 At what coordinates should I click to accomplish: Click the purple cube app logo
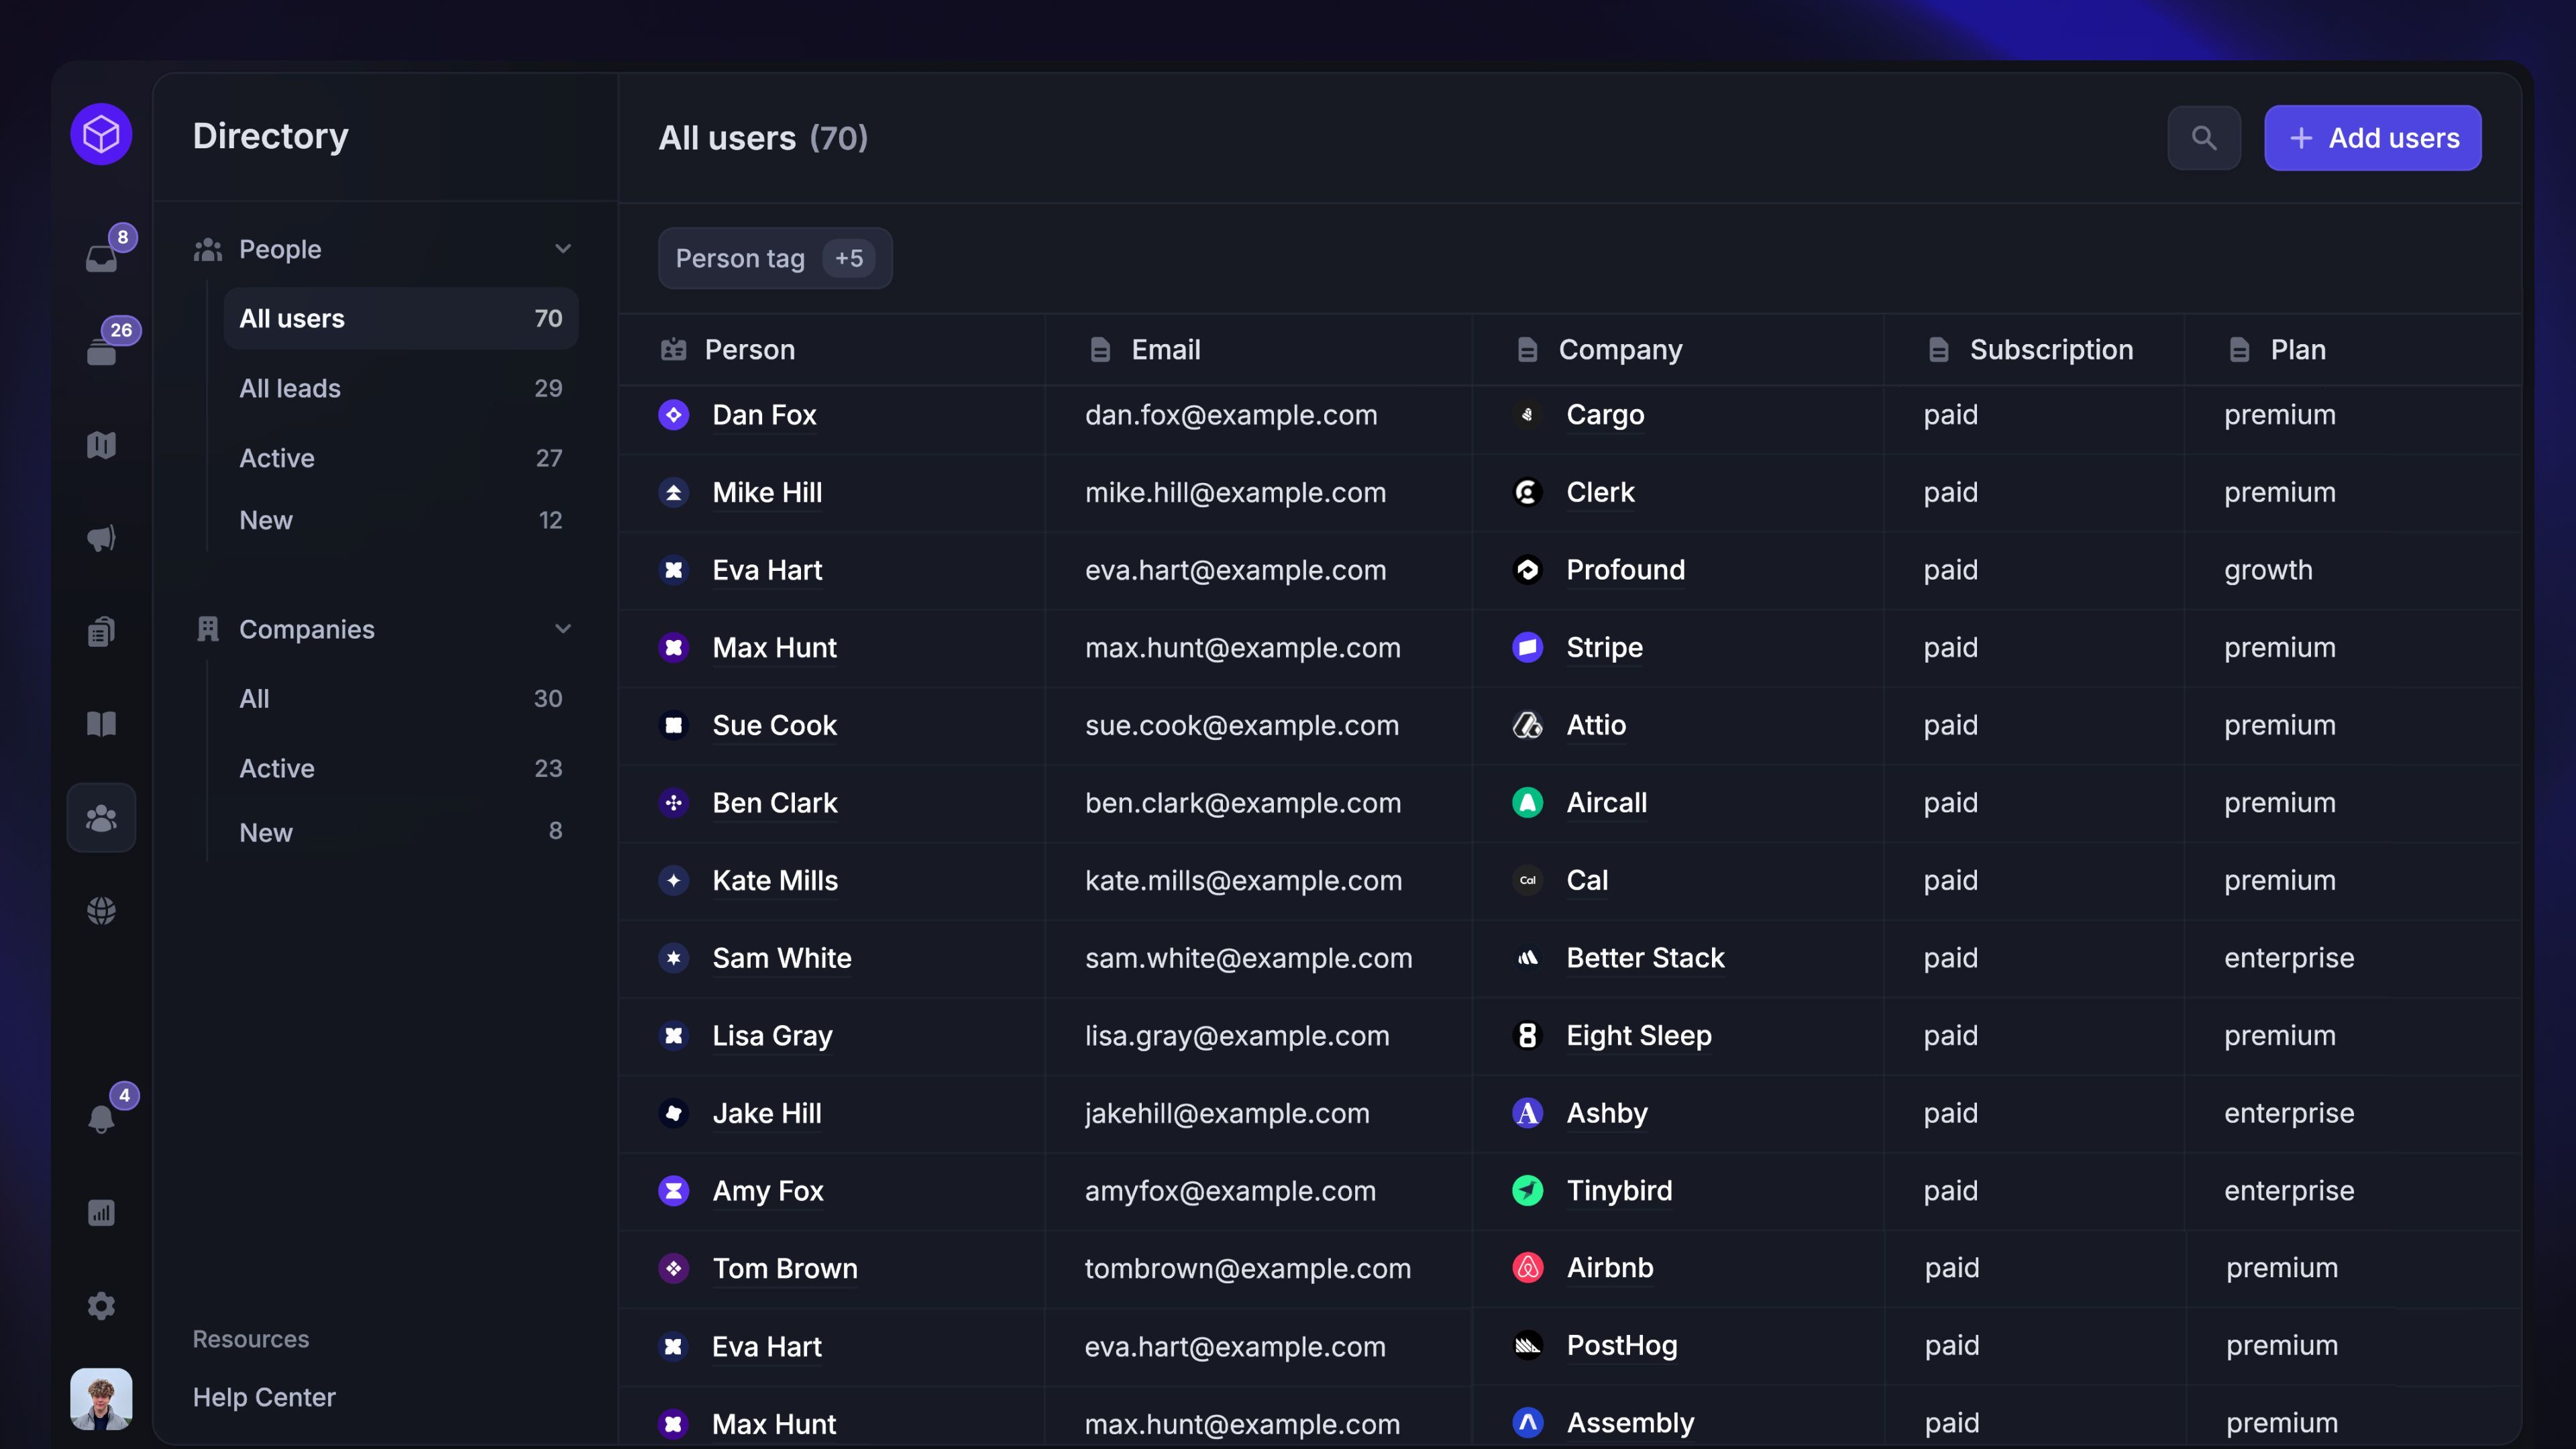coord(101,134)
